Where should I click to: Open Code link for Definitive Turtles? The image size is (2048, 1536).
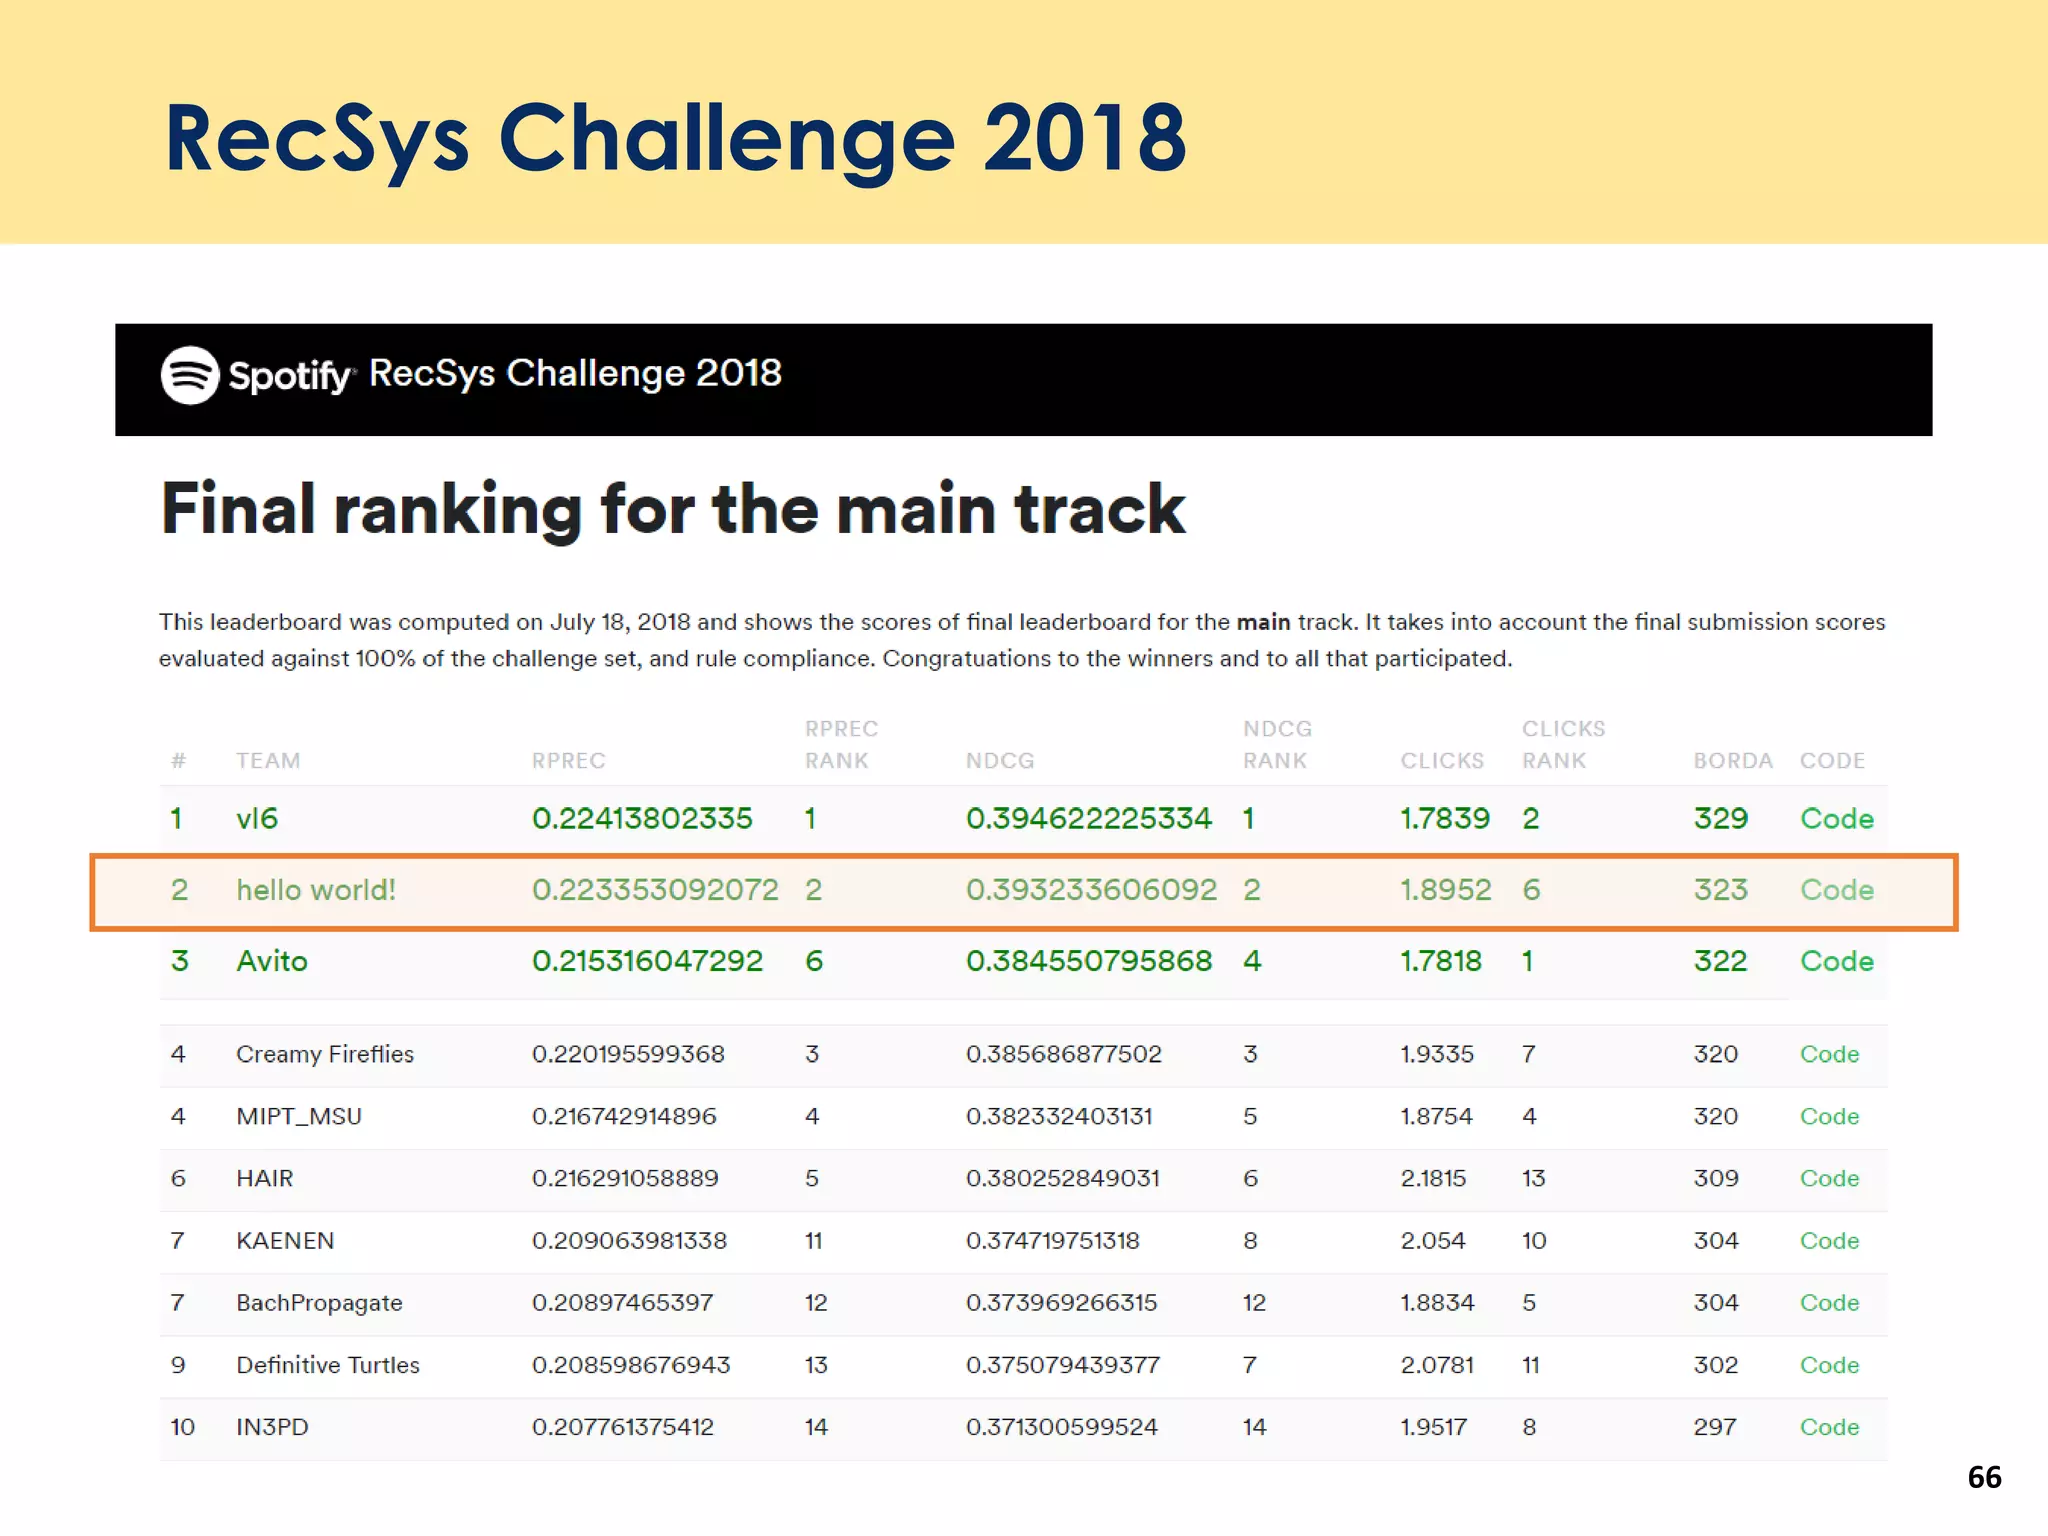(1829, 1365)
